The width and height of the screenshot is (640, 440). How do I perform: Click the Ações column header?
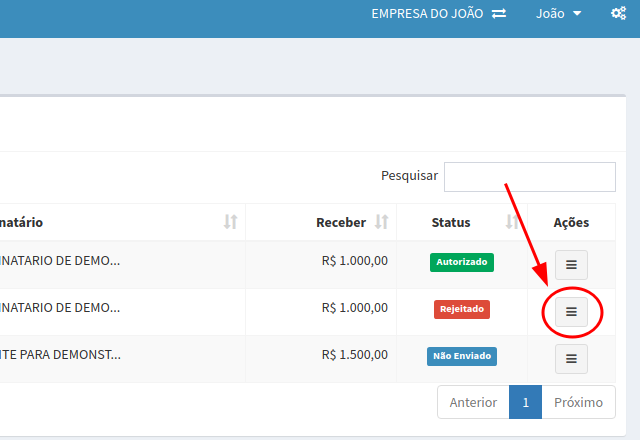pos(571,222)
